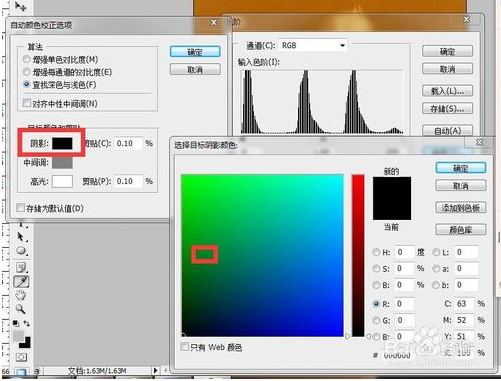Image resolution: width=501 pixels, height=381 pixels.
Task: Choose 增强单色对比度(M) algorithm
Action: click(26, 60)
